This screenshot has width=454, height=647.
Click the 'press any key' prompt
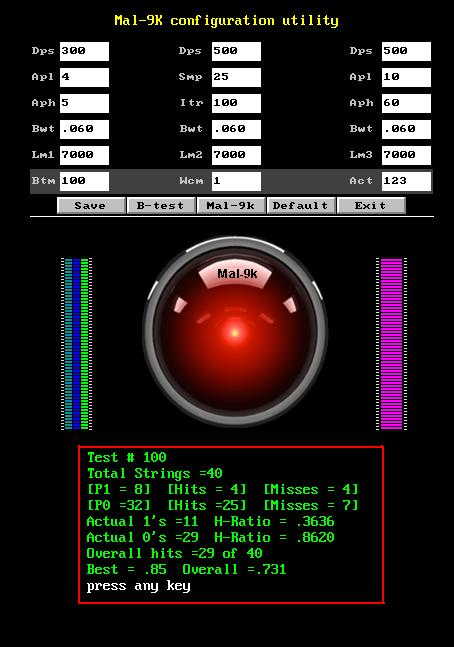pyautogui.click(x=139, y=586)
